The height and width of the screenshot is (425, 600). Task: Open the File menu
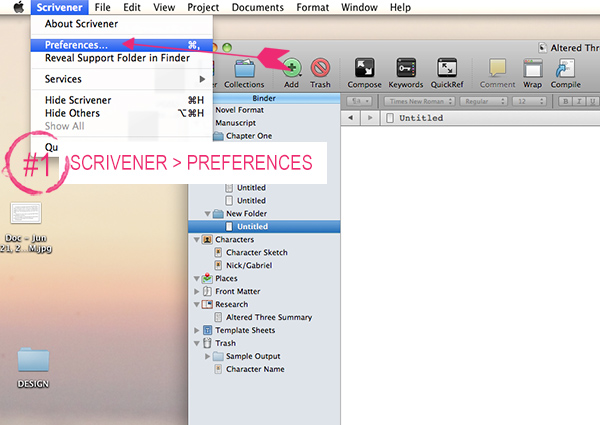pos(103,7)
